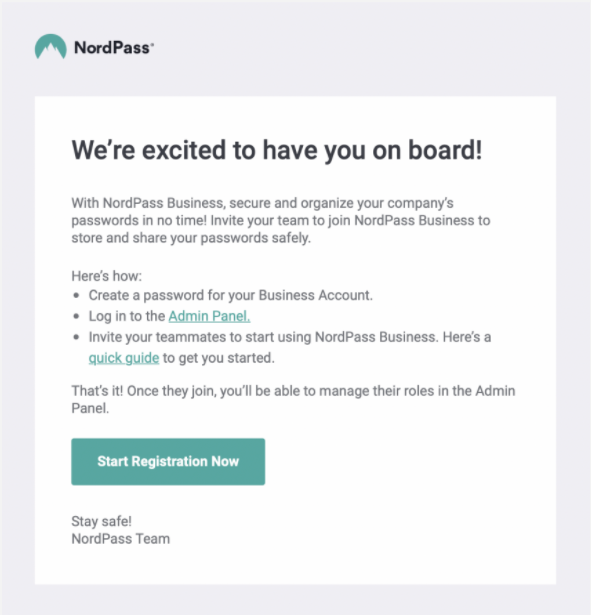Open the quick guide link

tap(124, 358)
